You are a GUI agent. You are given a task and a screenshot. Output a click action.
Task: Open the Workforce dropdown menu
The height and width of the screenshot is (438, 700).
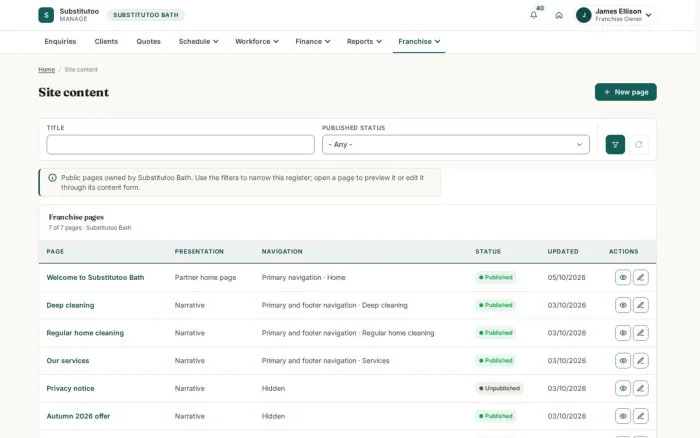(x=257, y=42)
